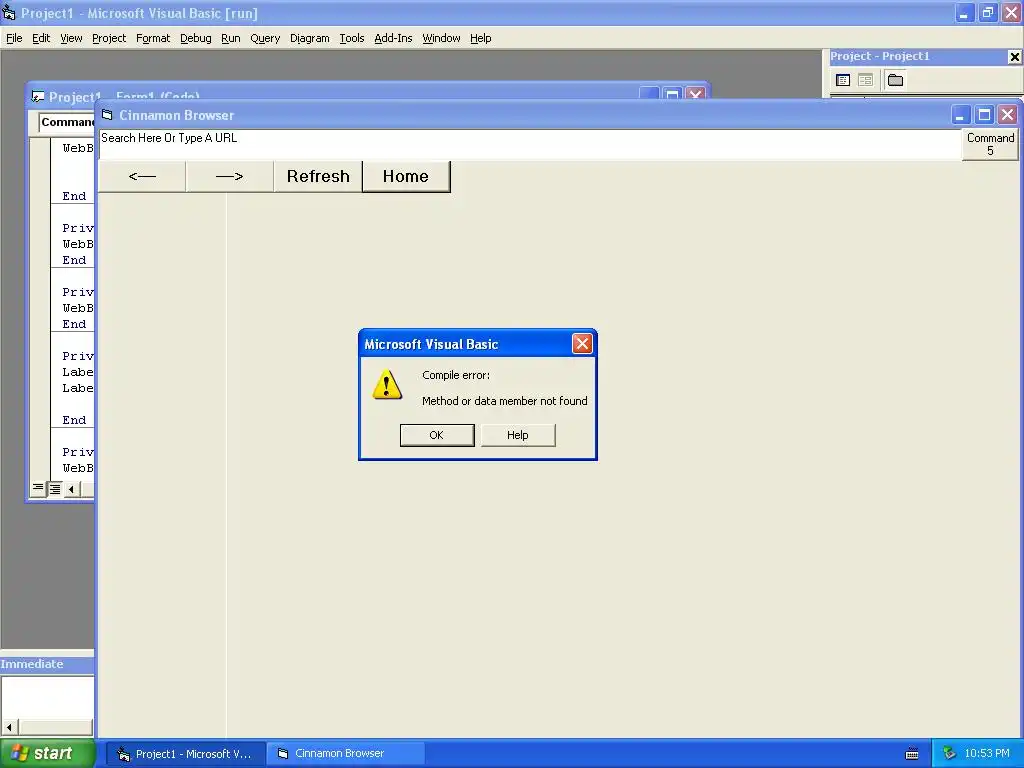
Task: Restore down the Visual Basic main window
Action: point(987,12)
